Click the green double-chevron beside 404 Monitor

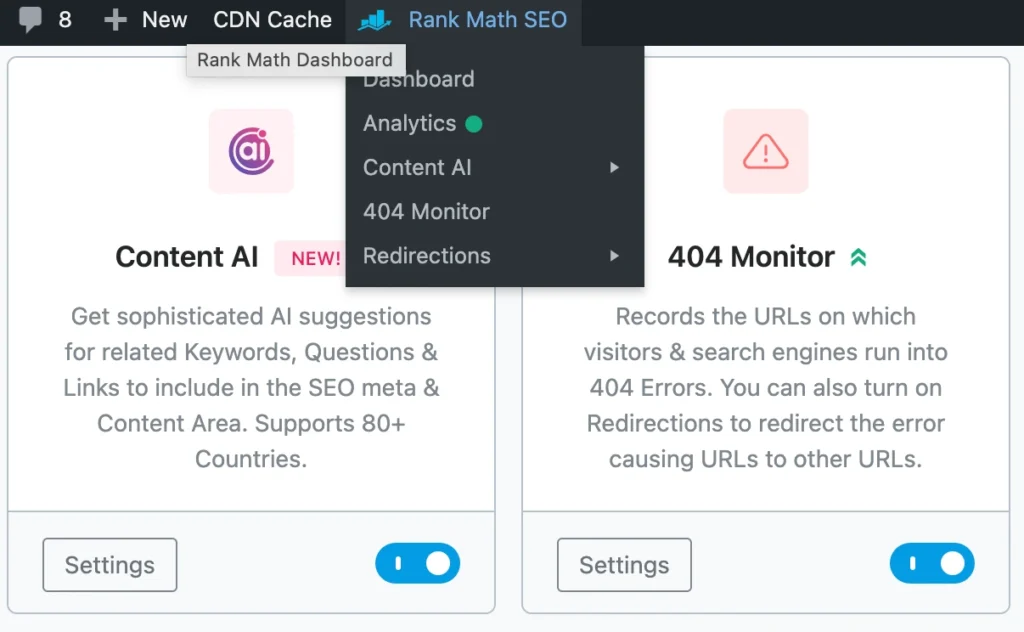pyautogui.click(x=858, y=257)
